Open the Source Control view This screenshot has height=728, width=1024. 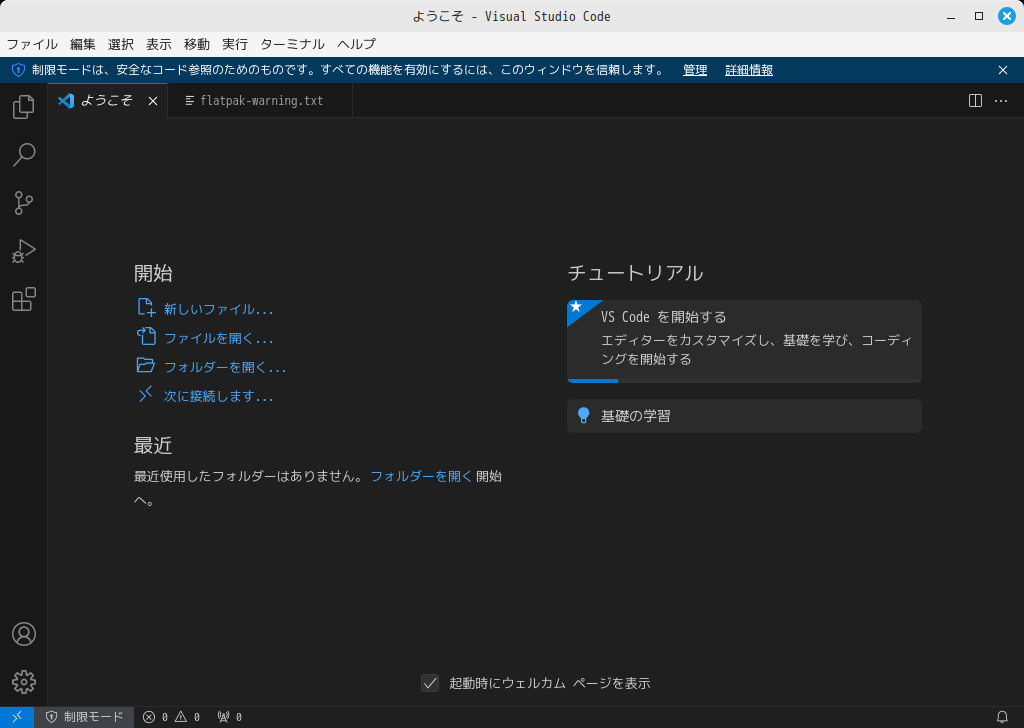24,203
